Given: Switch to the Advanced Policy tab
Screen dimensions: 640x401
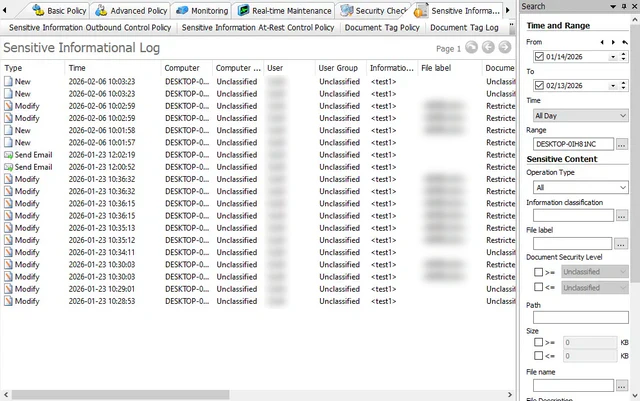Looking at the screenshot, I should (x=131, y=11).
